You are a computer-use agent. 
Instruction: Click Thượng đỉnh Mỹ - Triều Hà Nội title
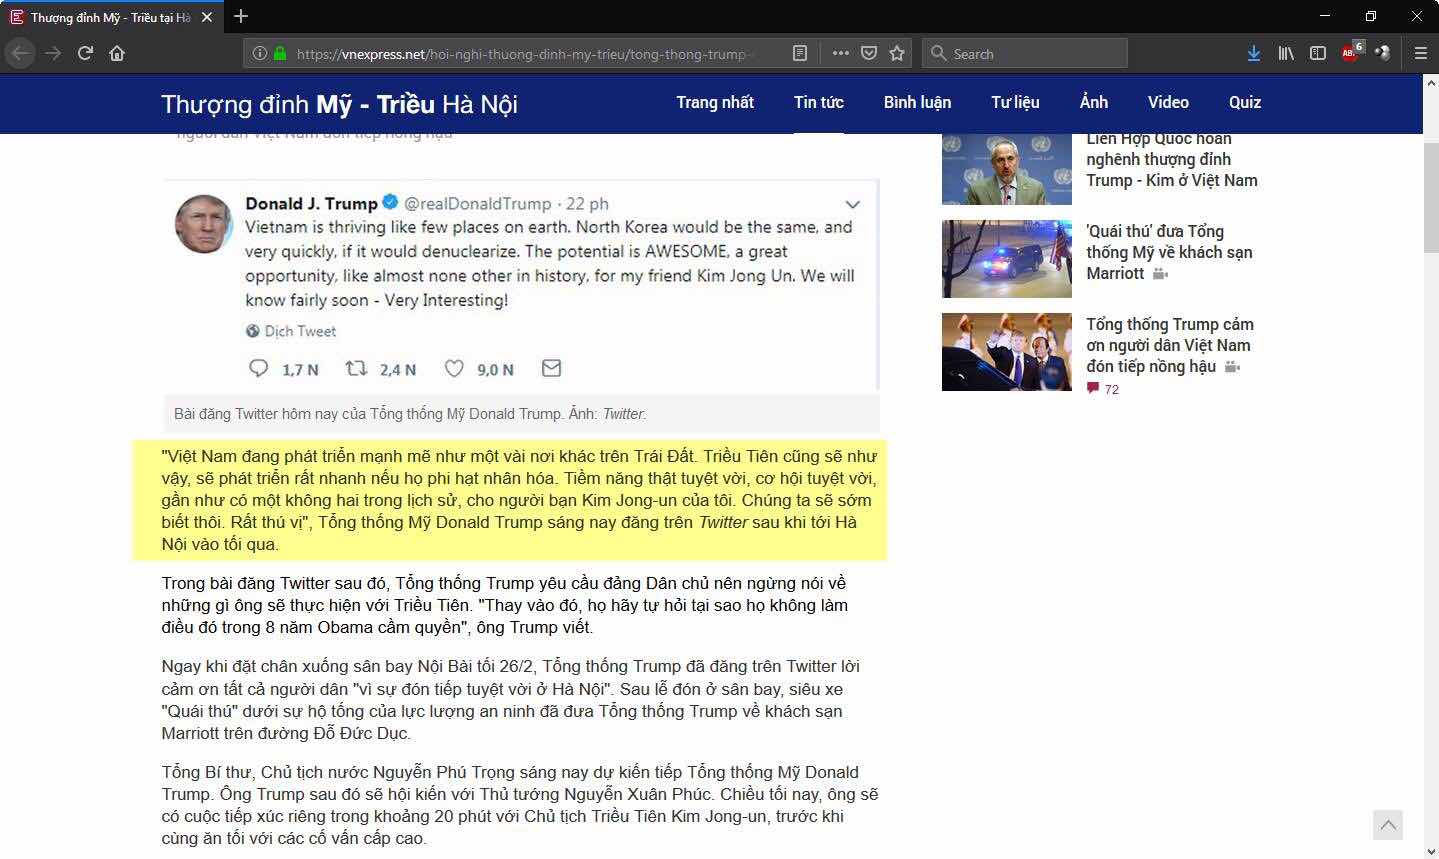coord(339,104)
